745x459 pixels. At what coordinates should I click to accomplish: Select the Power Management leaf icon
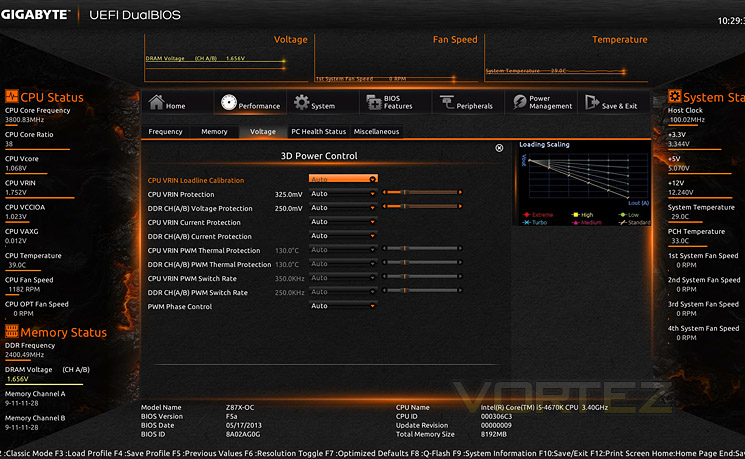[x=519, y=102]
